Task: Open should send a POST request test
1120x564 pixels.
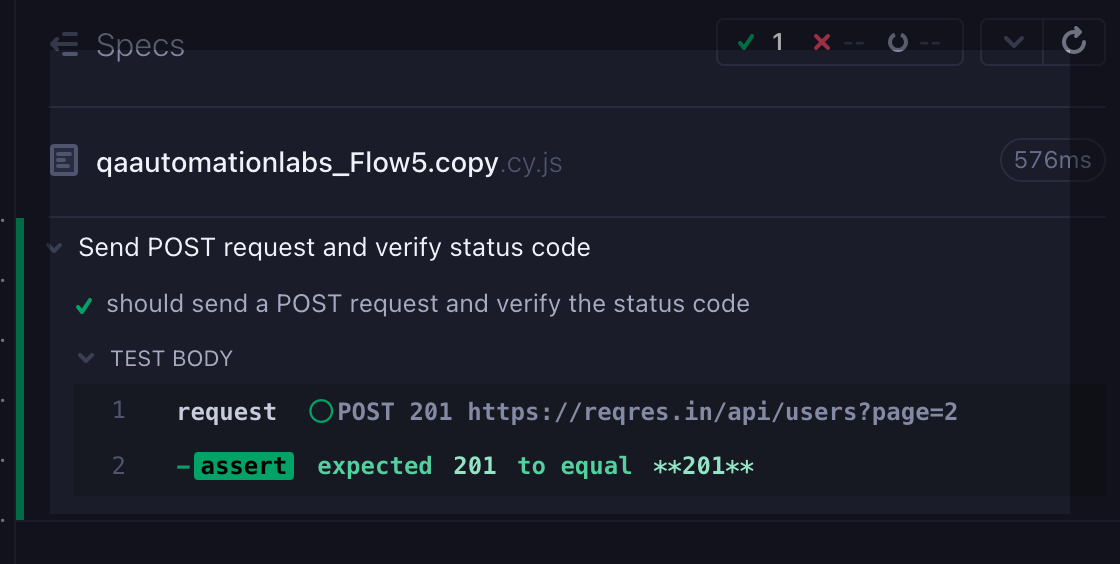Action: tap(428, 304)
